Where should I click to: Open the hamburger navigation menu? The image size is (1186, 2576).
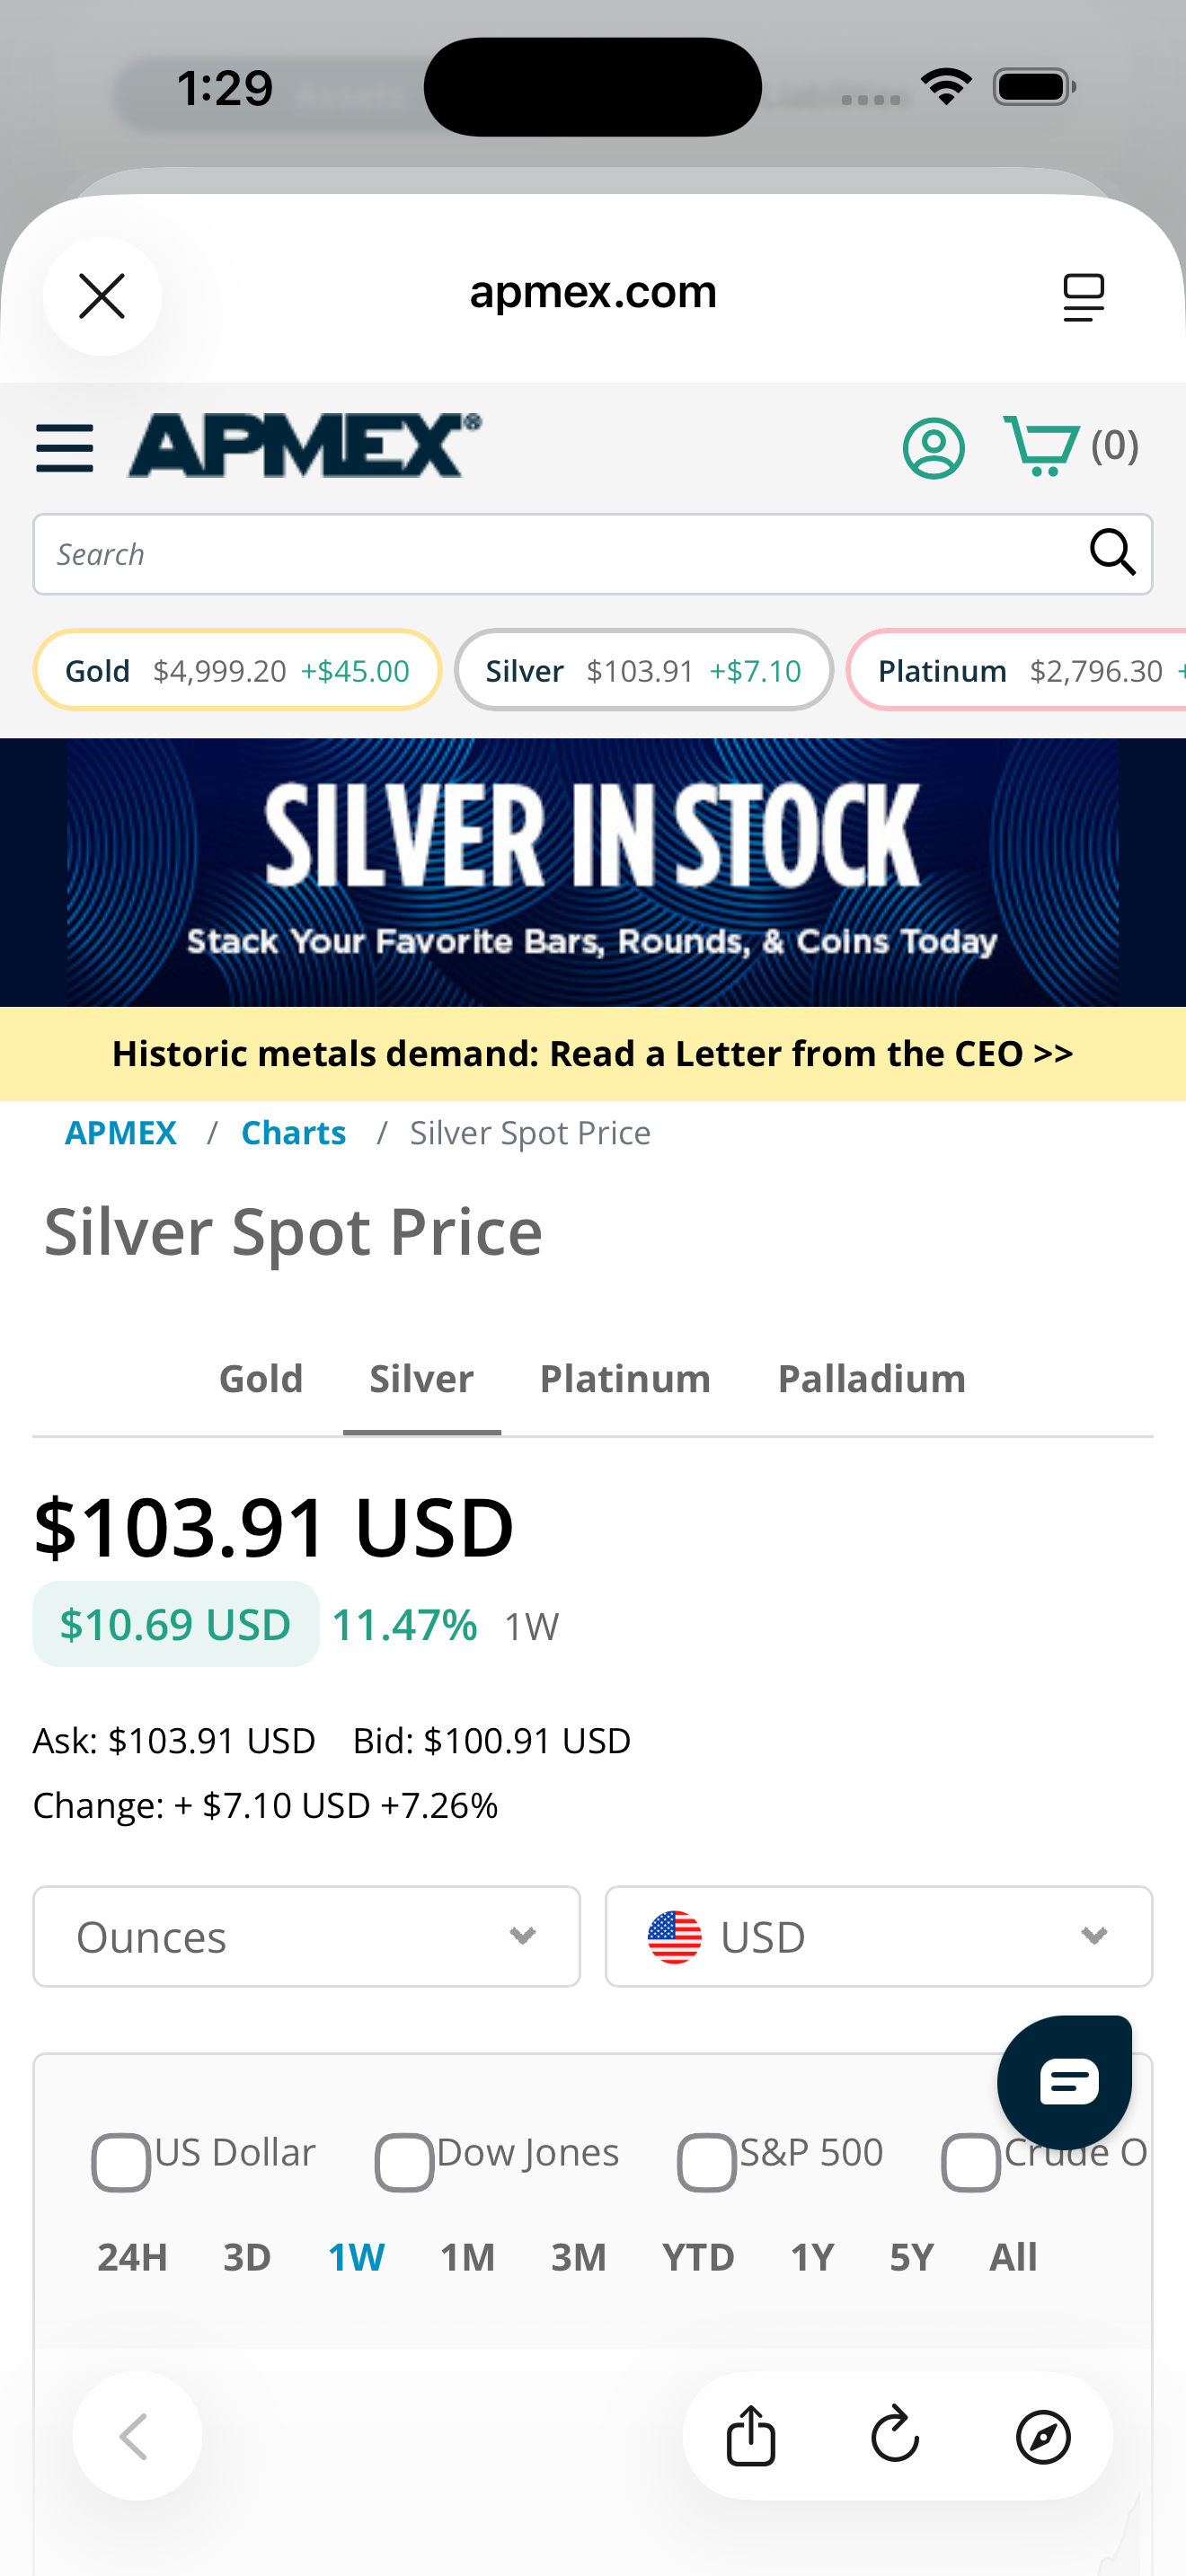pos(65,447)
